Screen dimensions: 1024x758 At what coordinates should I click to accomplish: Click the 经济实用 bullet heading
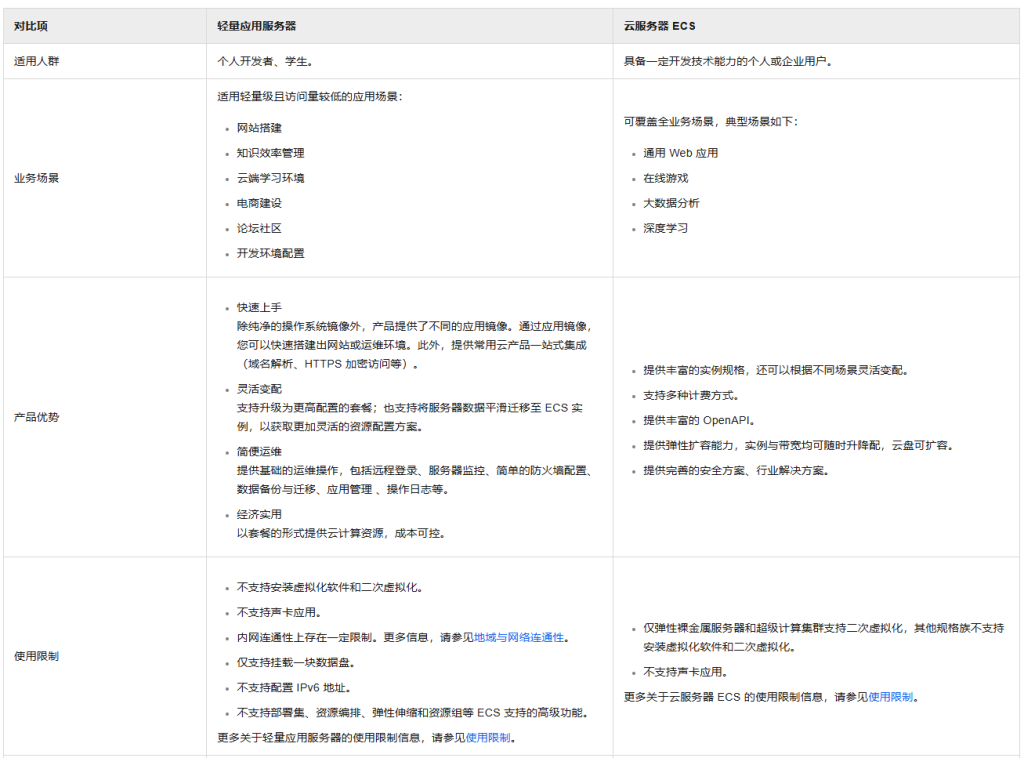click(259, 514)
